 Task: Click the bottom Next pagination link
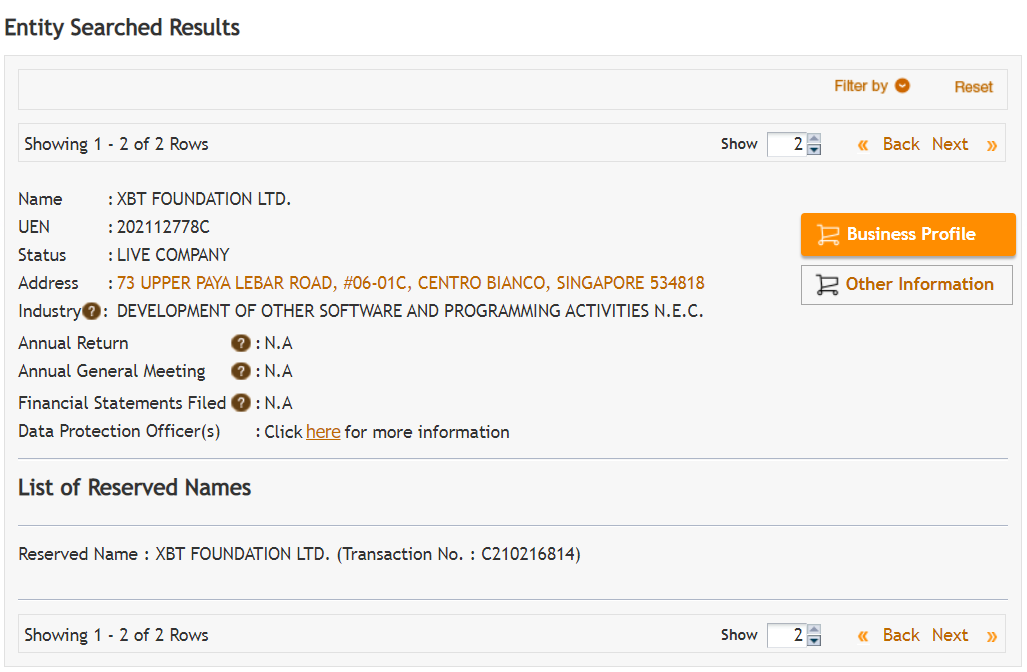(x=950, y=635)
